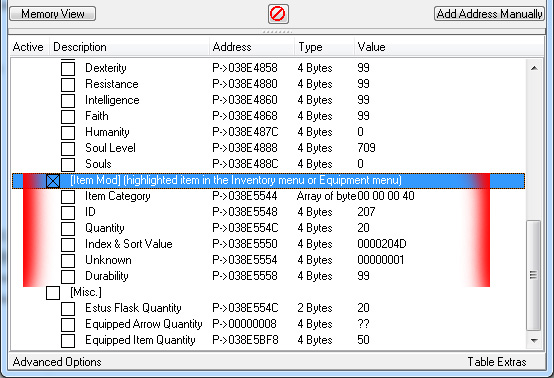Select the Equipped Arrow Quantity row
Image resolution: width=554 pixels, height=378 pixels.
coord(269,324)
